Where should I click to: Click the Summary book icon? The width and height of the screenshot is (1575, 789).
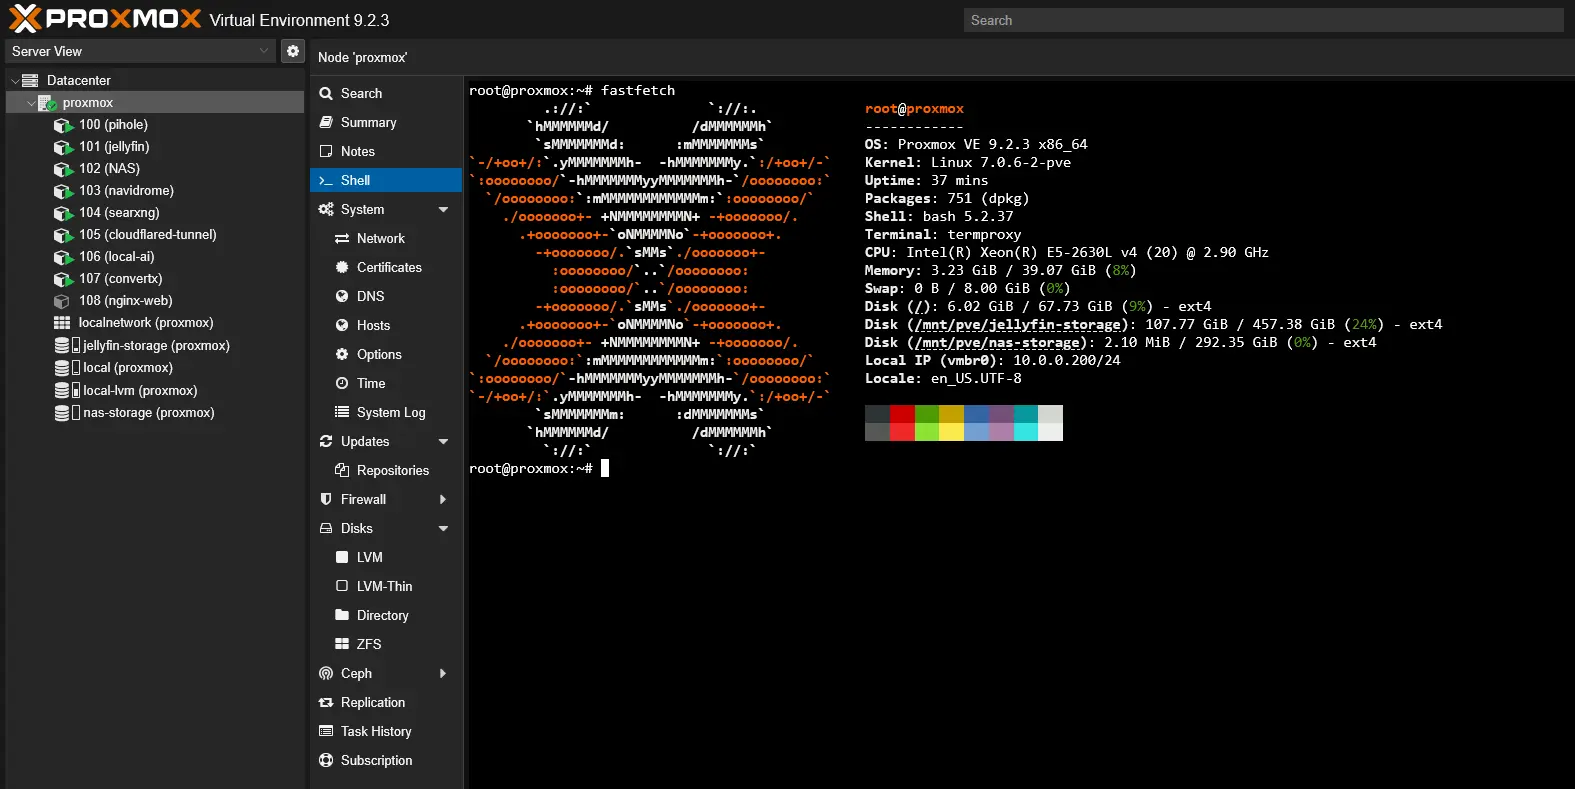[x=326, y=122]
